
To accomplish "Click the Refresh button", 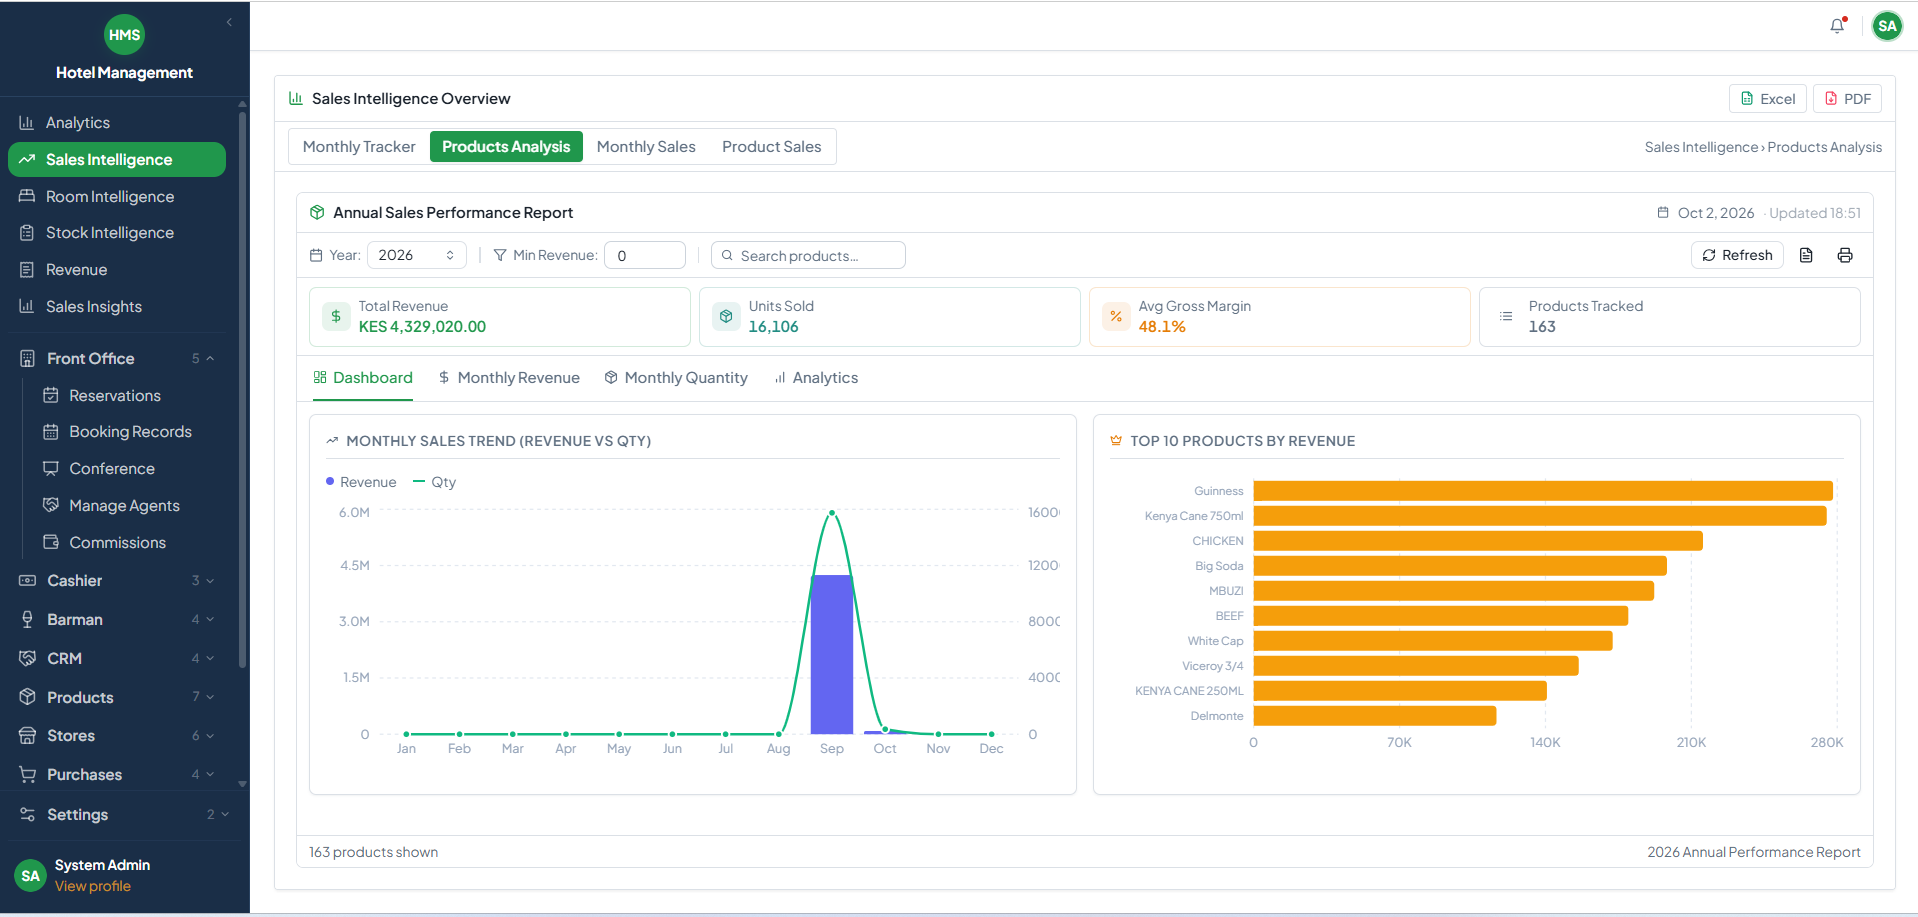I will point(1737,255).
